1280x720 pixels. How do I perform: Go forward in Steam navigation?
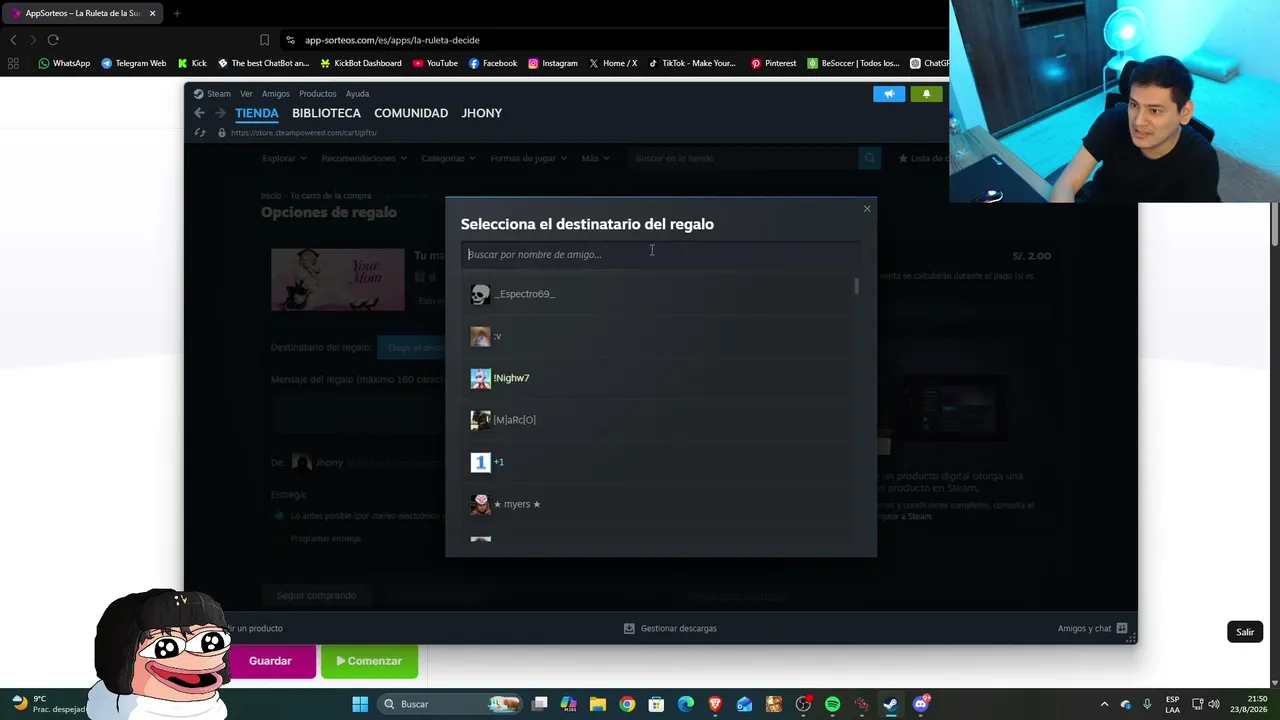tap(221, 113)
